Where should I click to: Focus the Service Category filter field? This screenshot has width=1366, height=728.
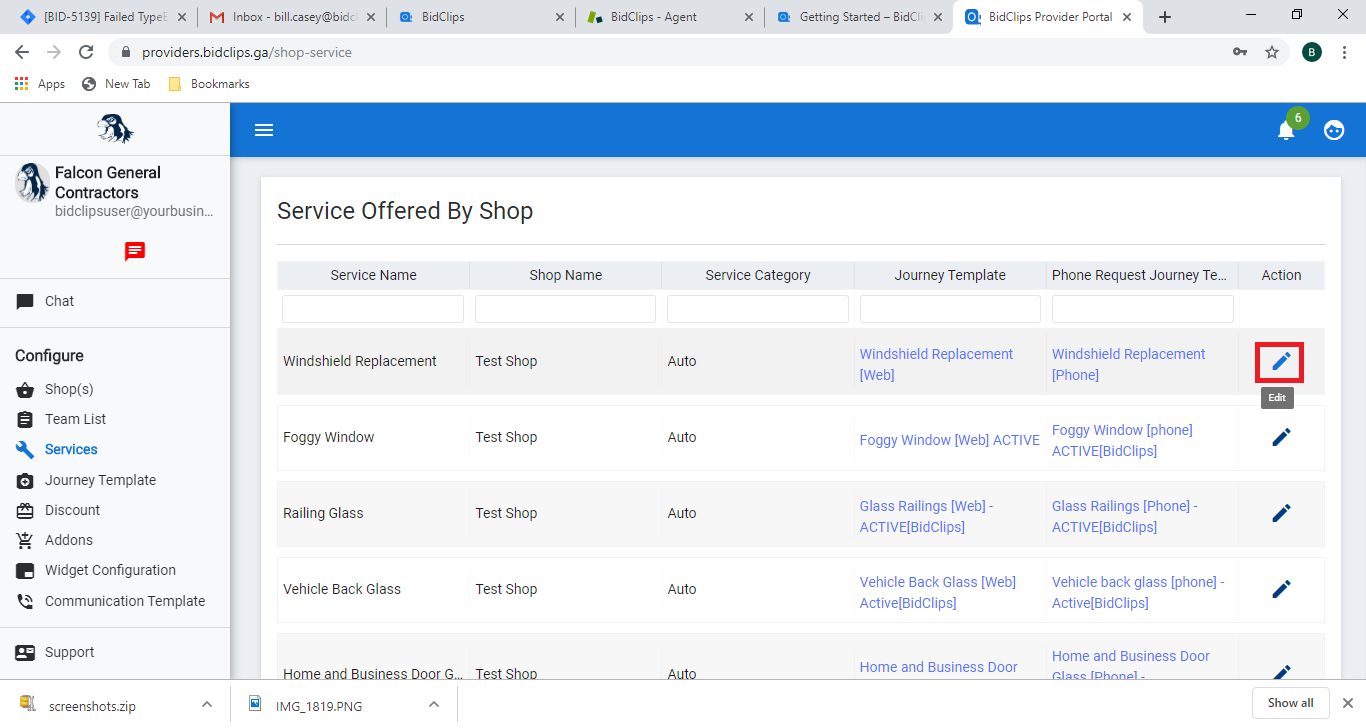[758, 309]
